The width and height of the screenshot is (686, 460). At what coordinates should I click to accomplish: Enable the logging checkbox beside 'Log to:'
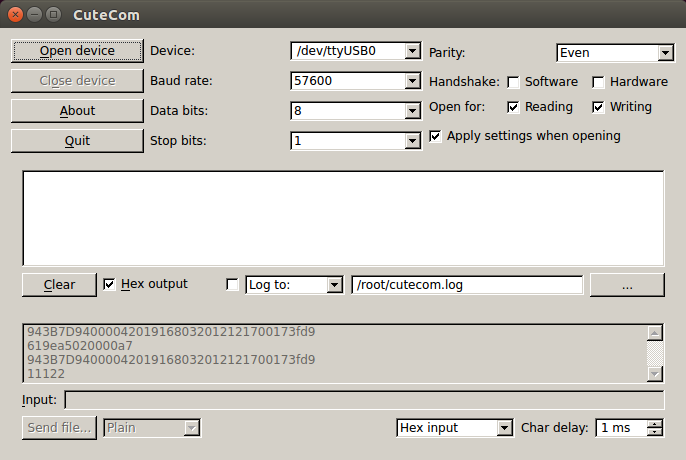[232, 285]
